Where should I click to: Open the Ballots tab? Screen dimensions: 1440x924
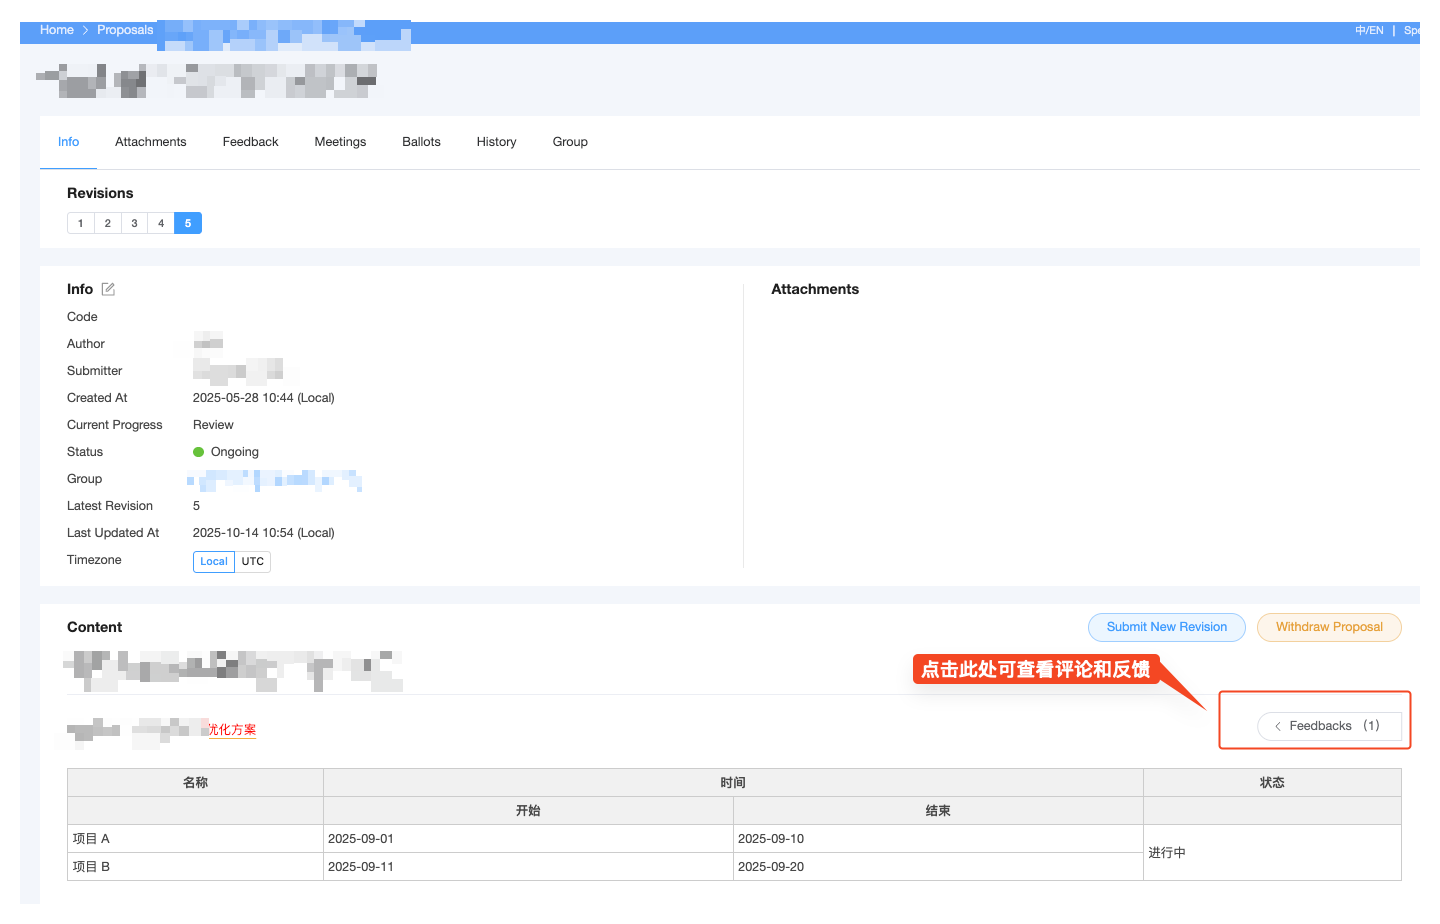tap(421, 142)
